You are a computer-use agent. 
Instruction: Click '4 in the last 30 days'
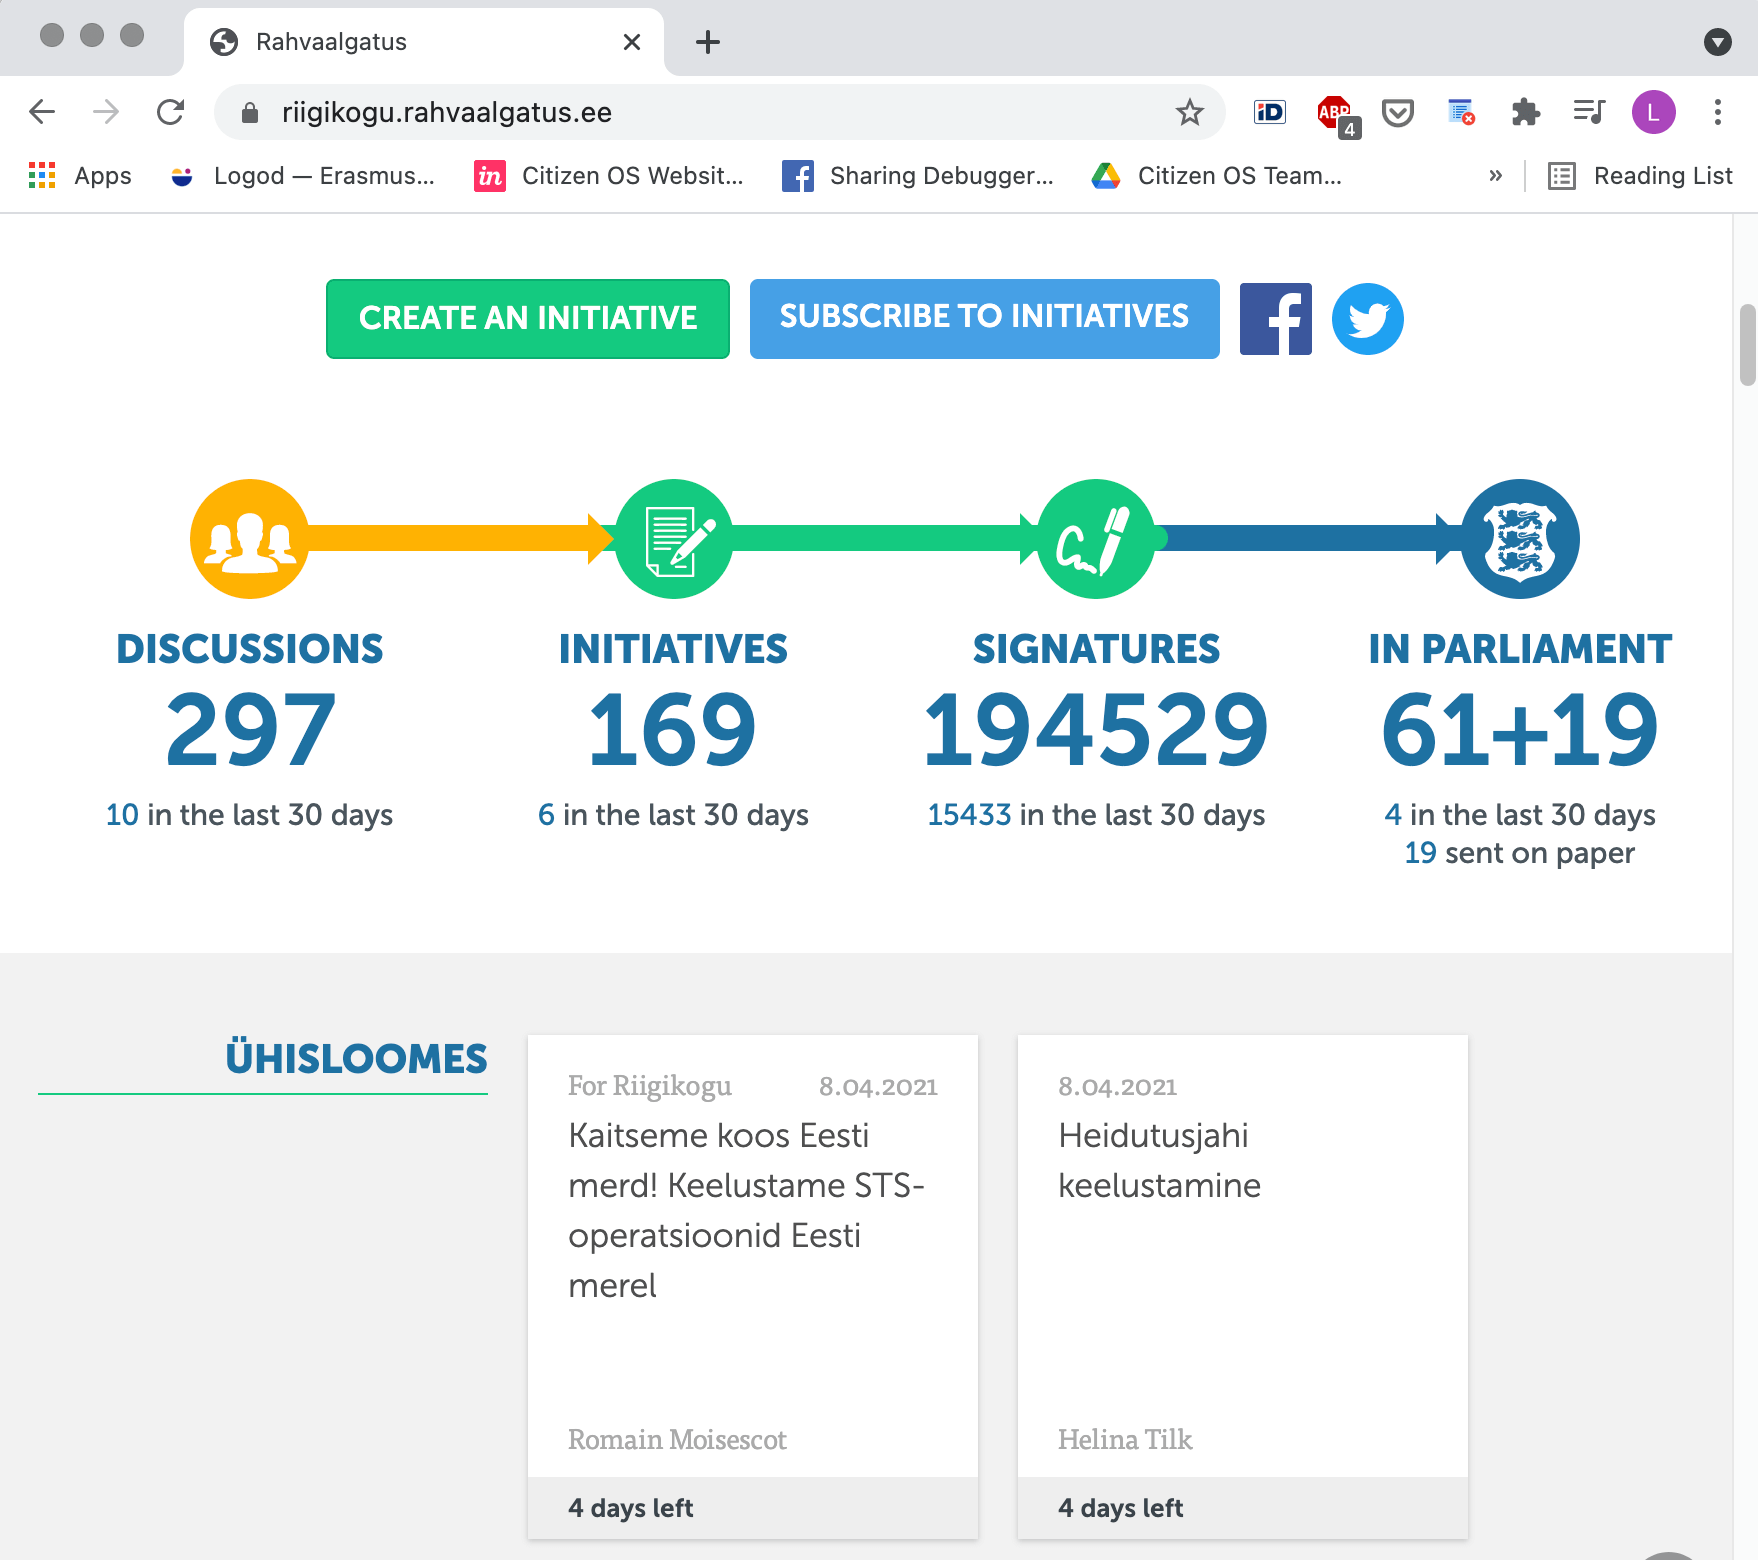coord(1520,815)
